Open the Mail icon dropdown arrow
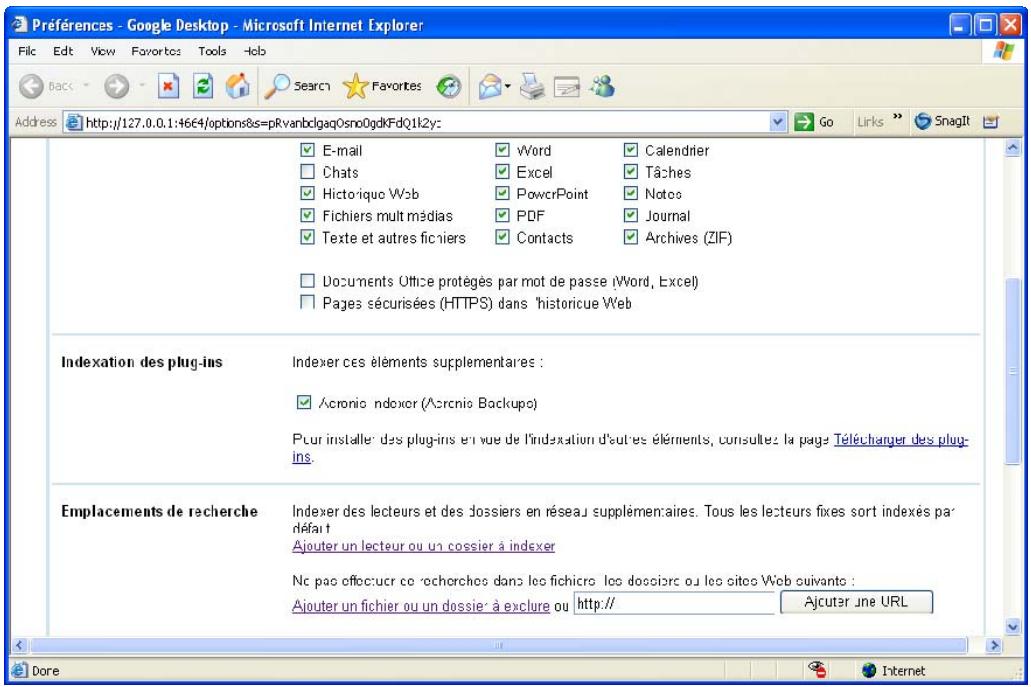Viewport: 1031px width, 687px height. click(x=508, y=86)
